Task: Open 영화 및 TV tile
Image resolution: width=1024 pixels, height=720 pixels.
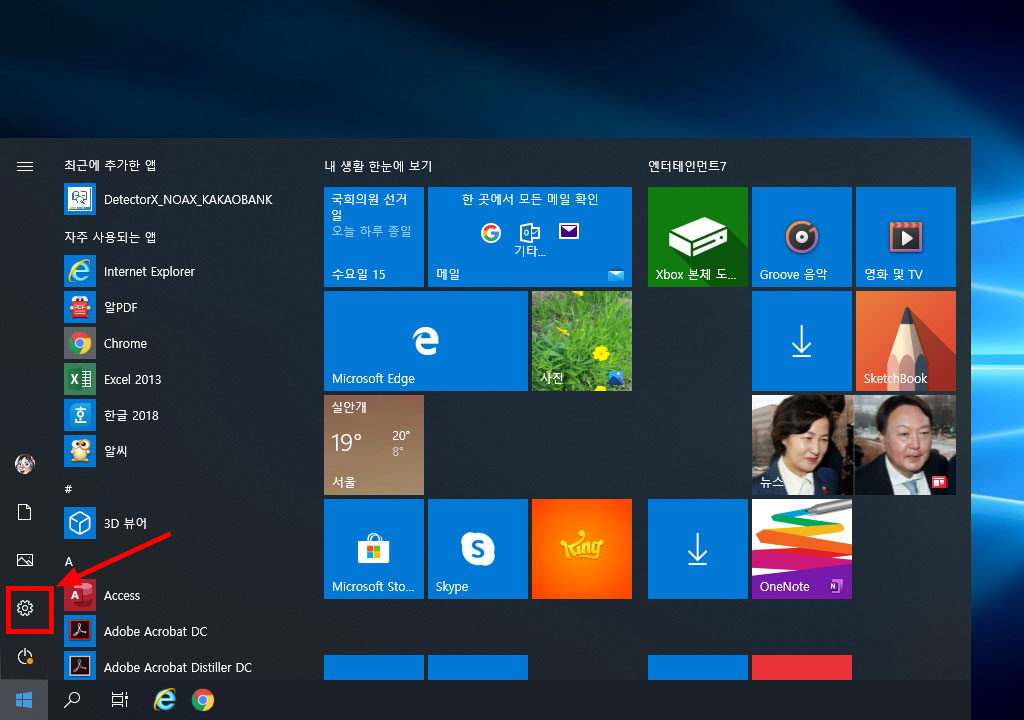Action: click(906, 237)
